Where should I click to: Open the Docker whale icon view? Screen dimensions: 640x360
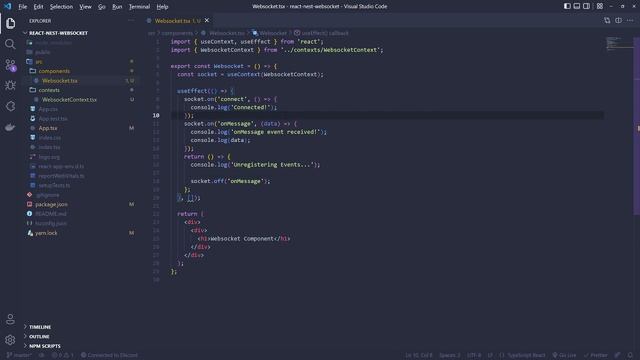pos(10,127)
